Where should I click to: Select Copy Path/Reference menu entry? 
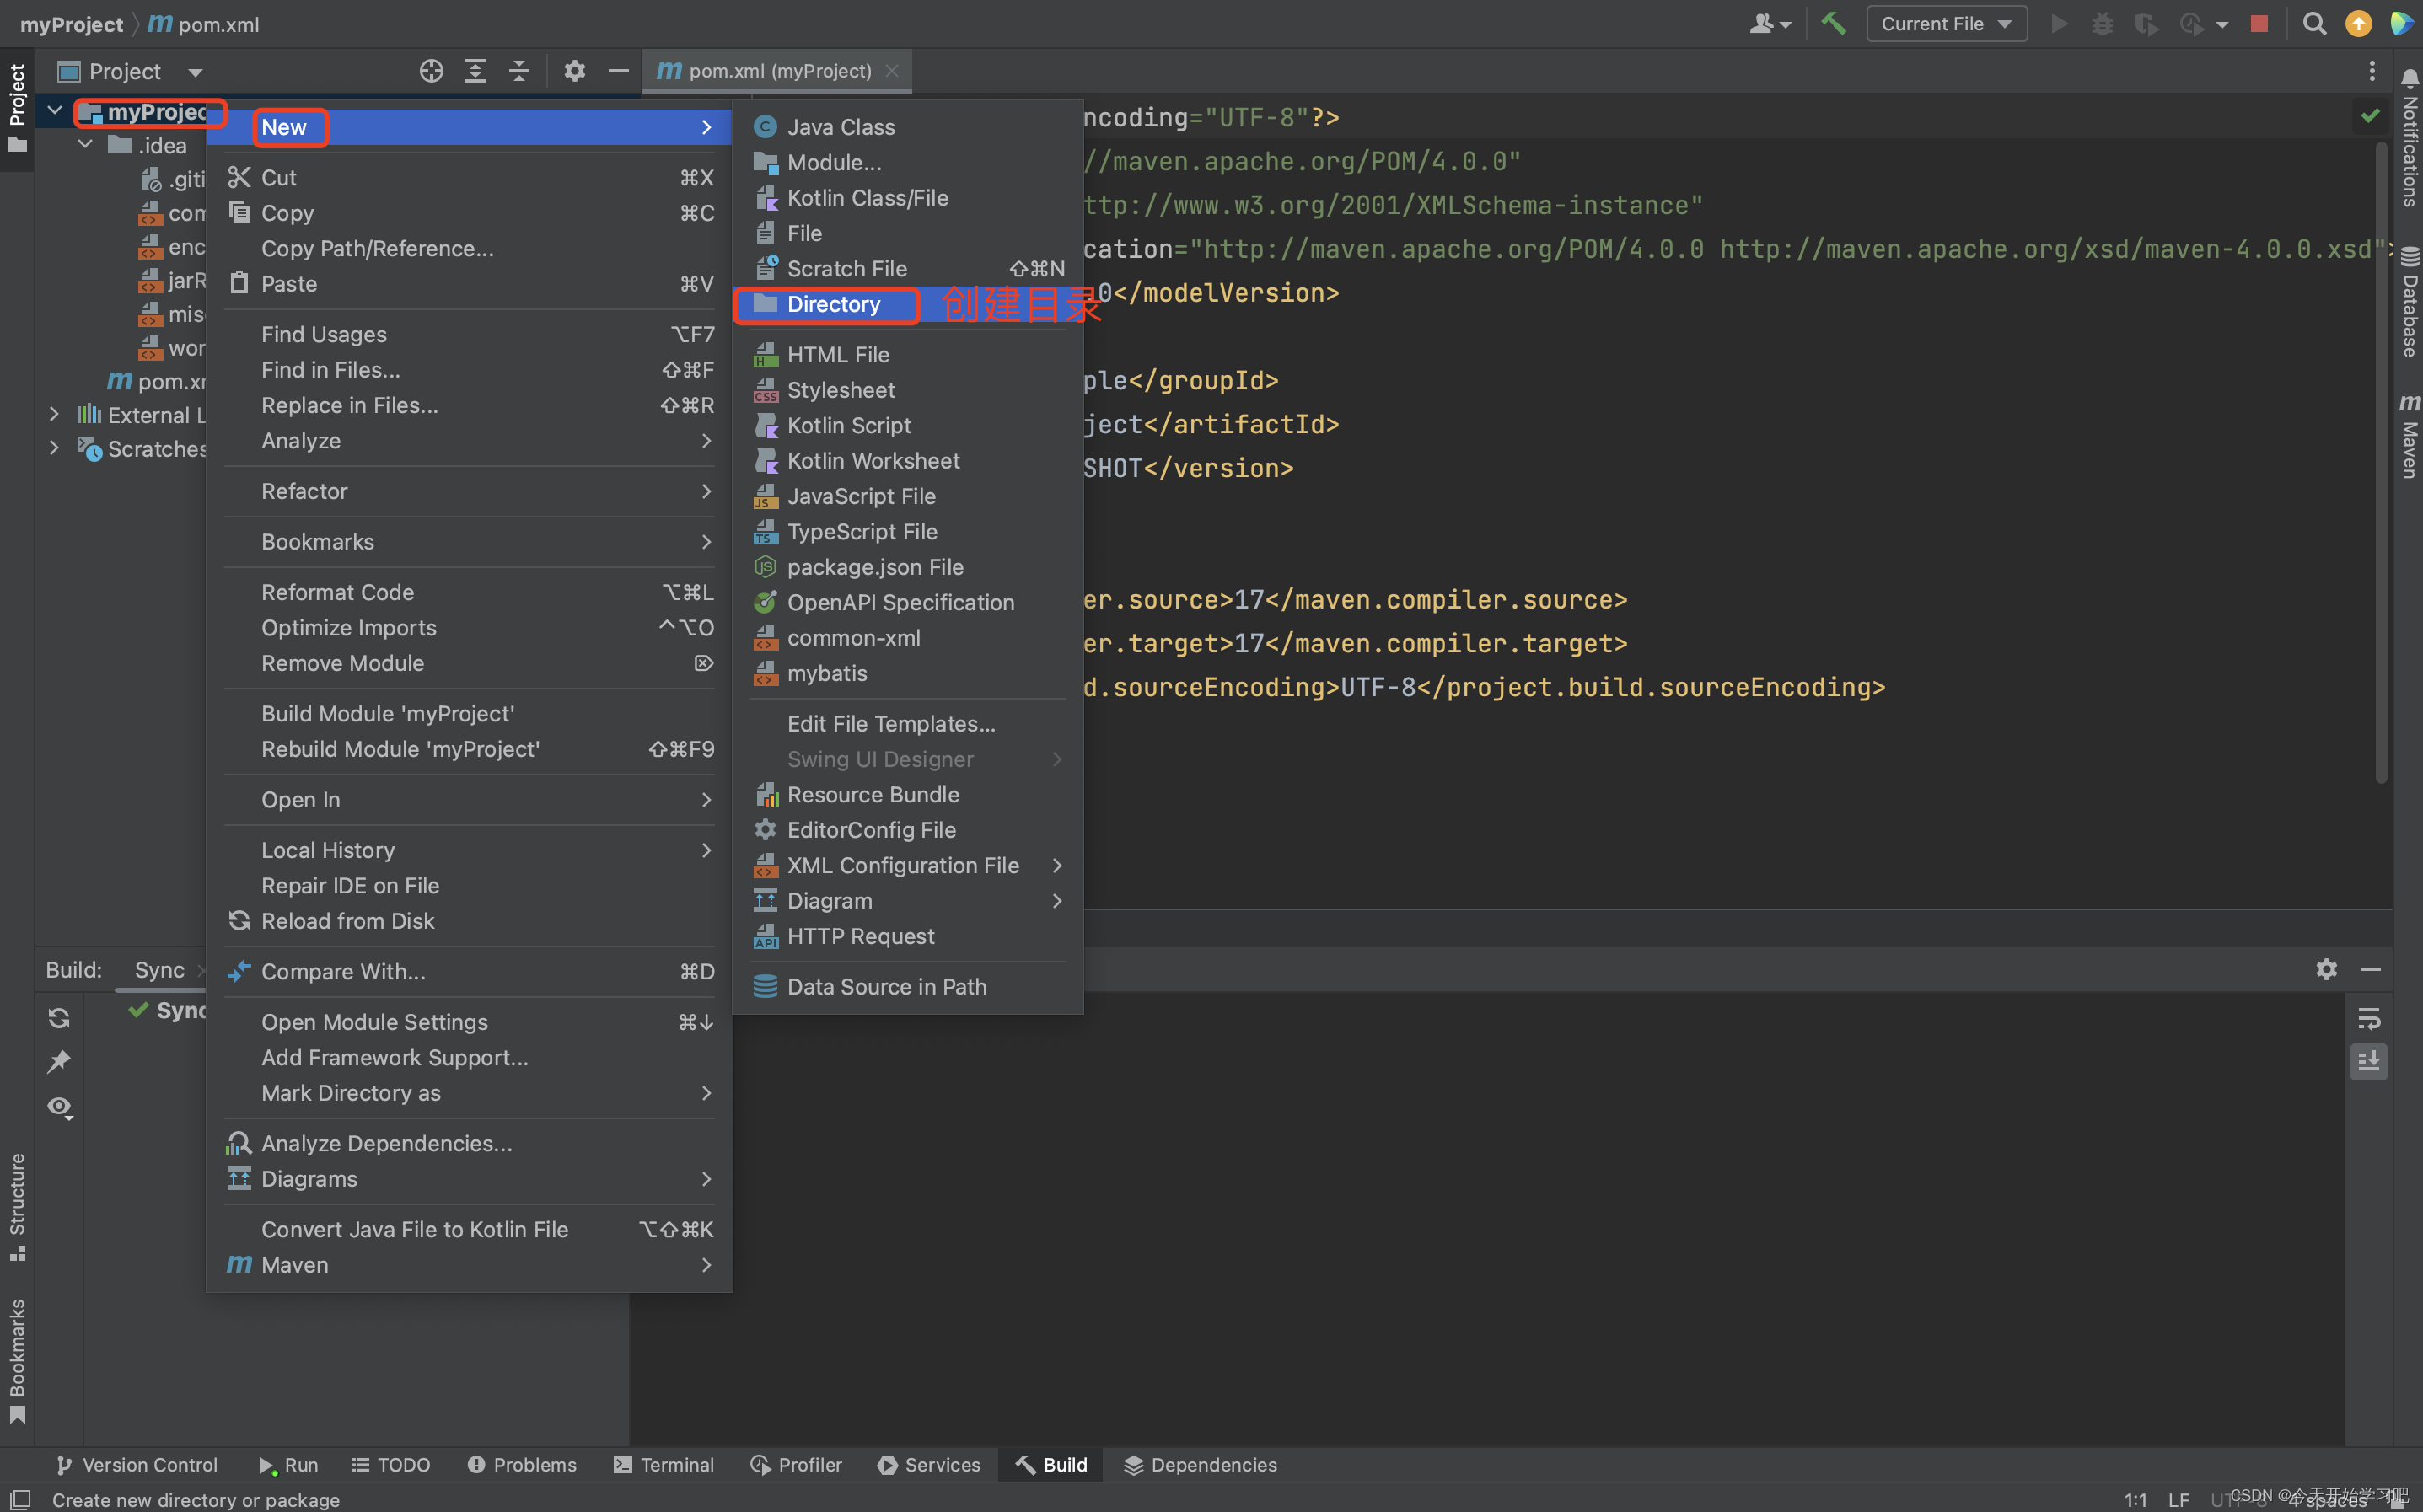[469, 248]
